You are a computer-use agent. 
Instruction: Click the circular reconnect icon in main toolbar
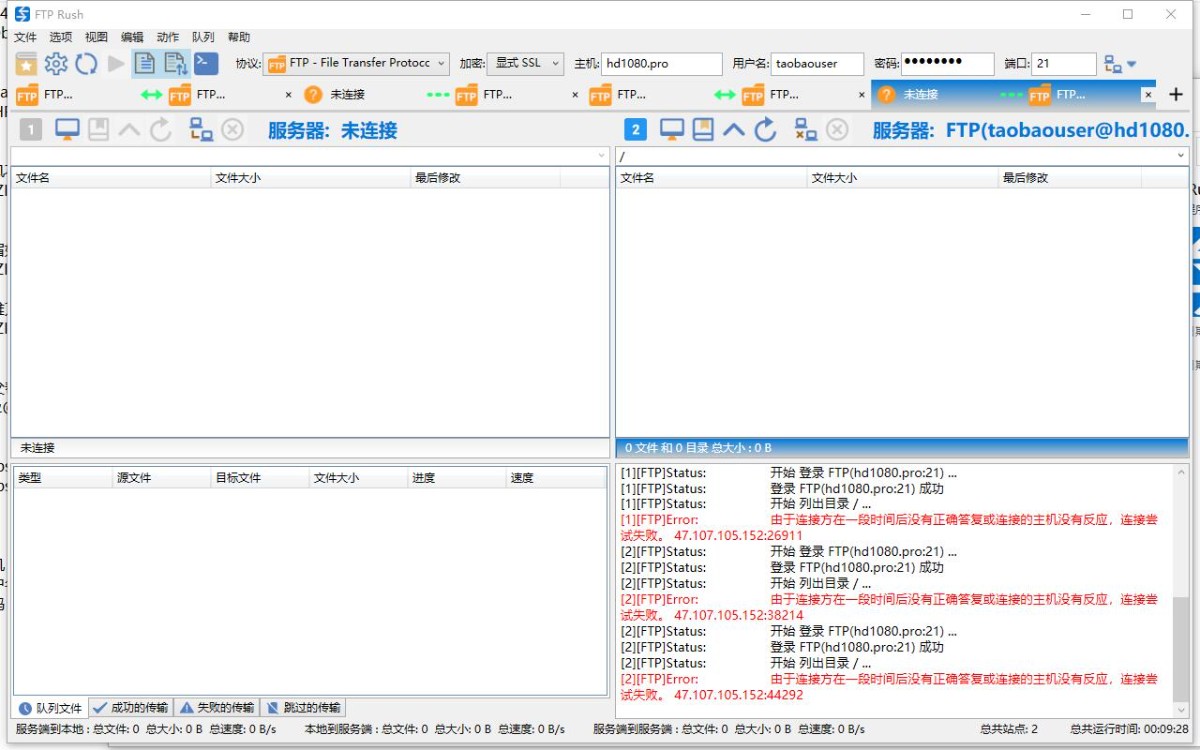(x=86, y=64)
